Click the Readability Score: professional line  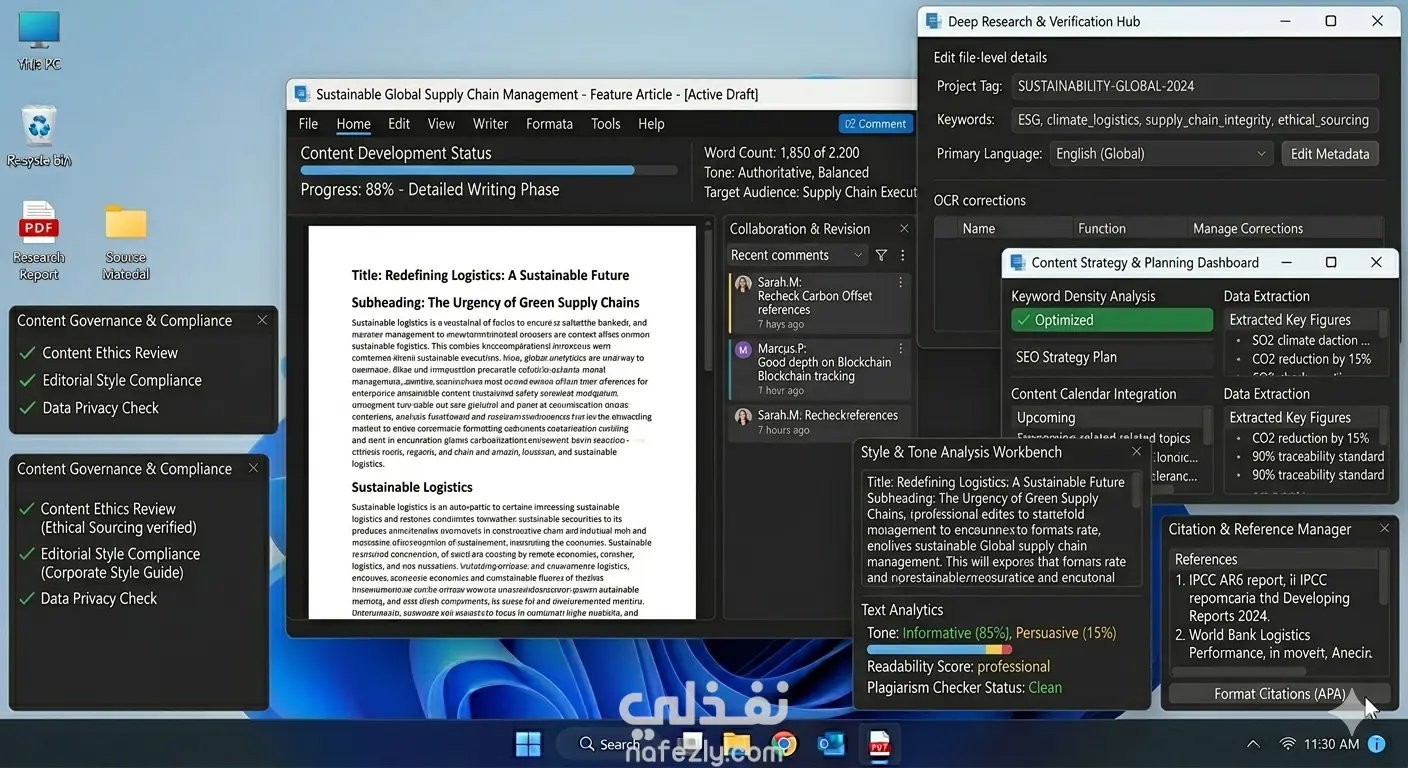958,667
